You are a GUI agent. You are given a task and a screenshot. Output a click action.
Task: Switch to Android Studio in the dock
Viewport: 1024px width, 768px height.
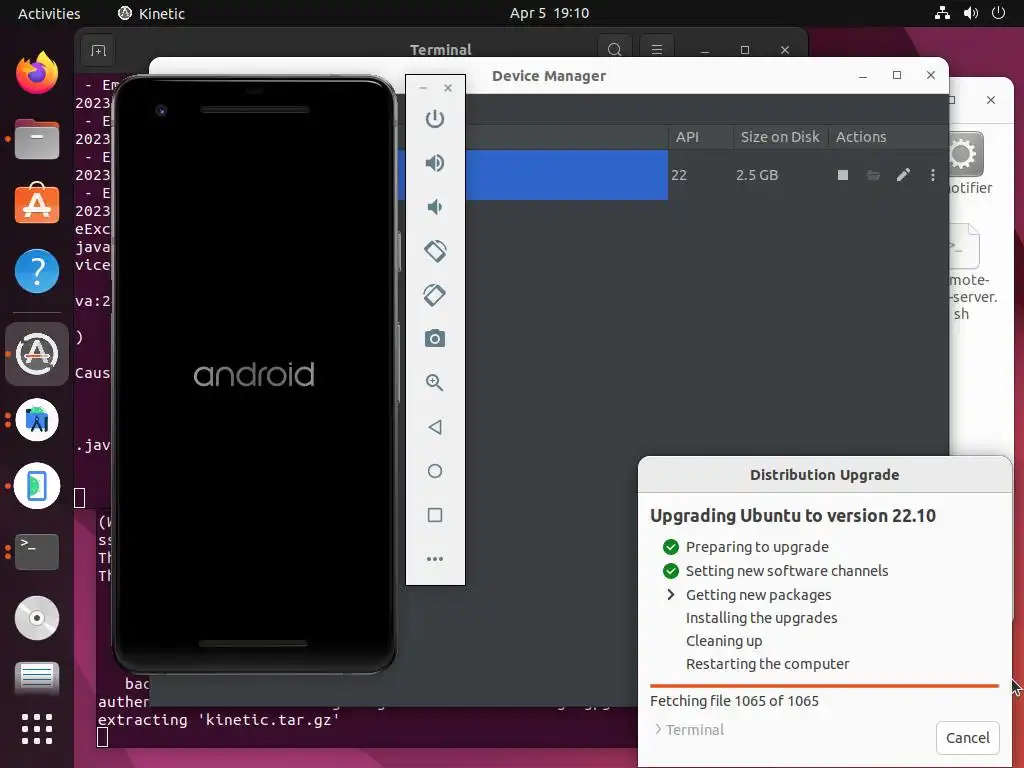coord(37,420)
